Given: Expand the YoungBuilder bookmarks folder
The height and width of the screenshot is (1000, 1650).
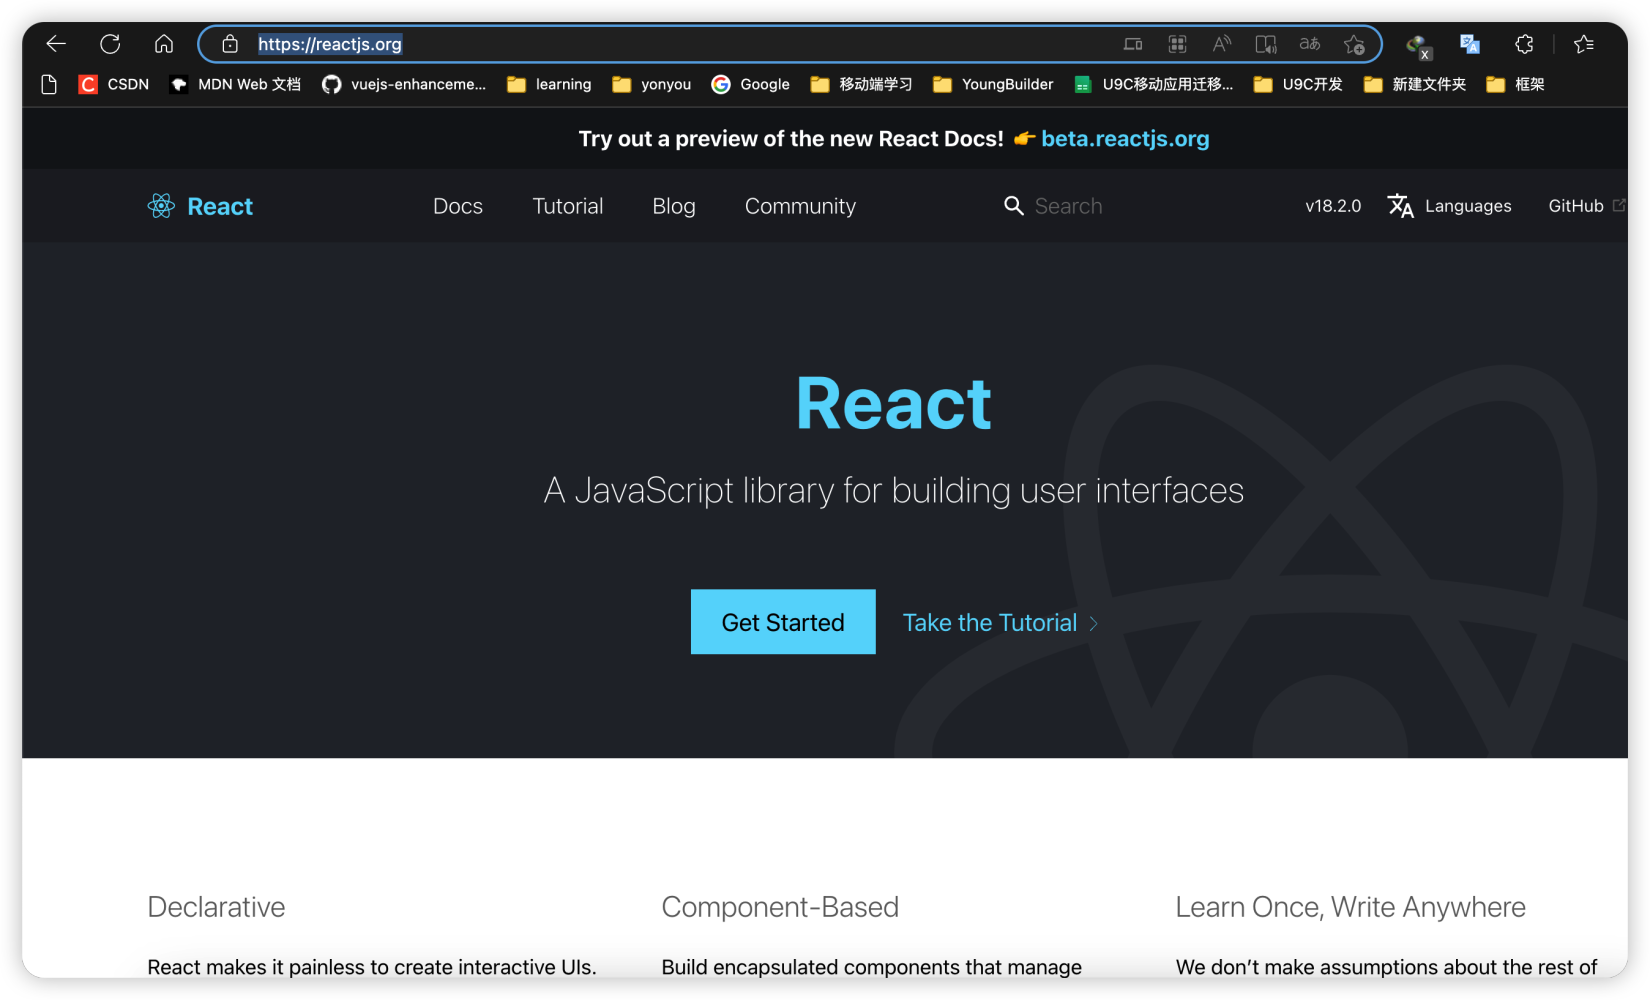Looking at the screenshot, I should [993, 84].
